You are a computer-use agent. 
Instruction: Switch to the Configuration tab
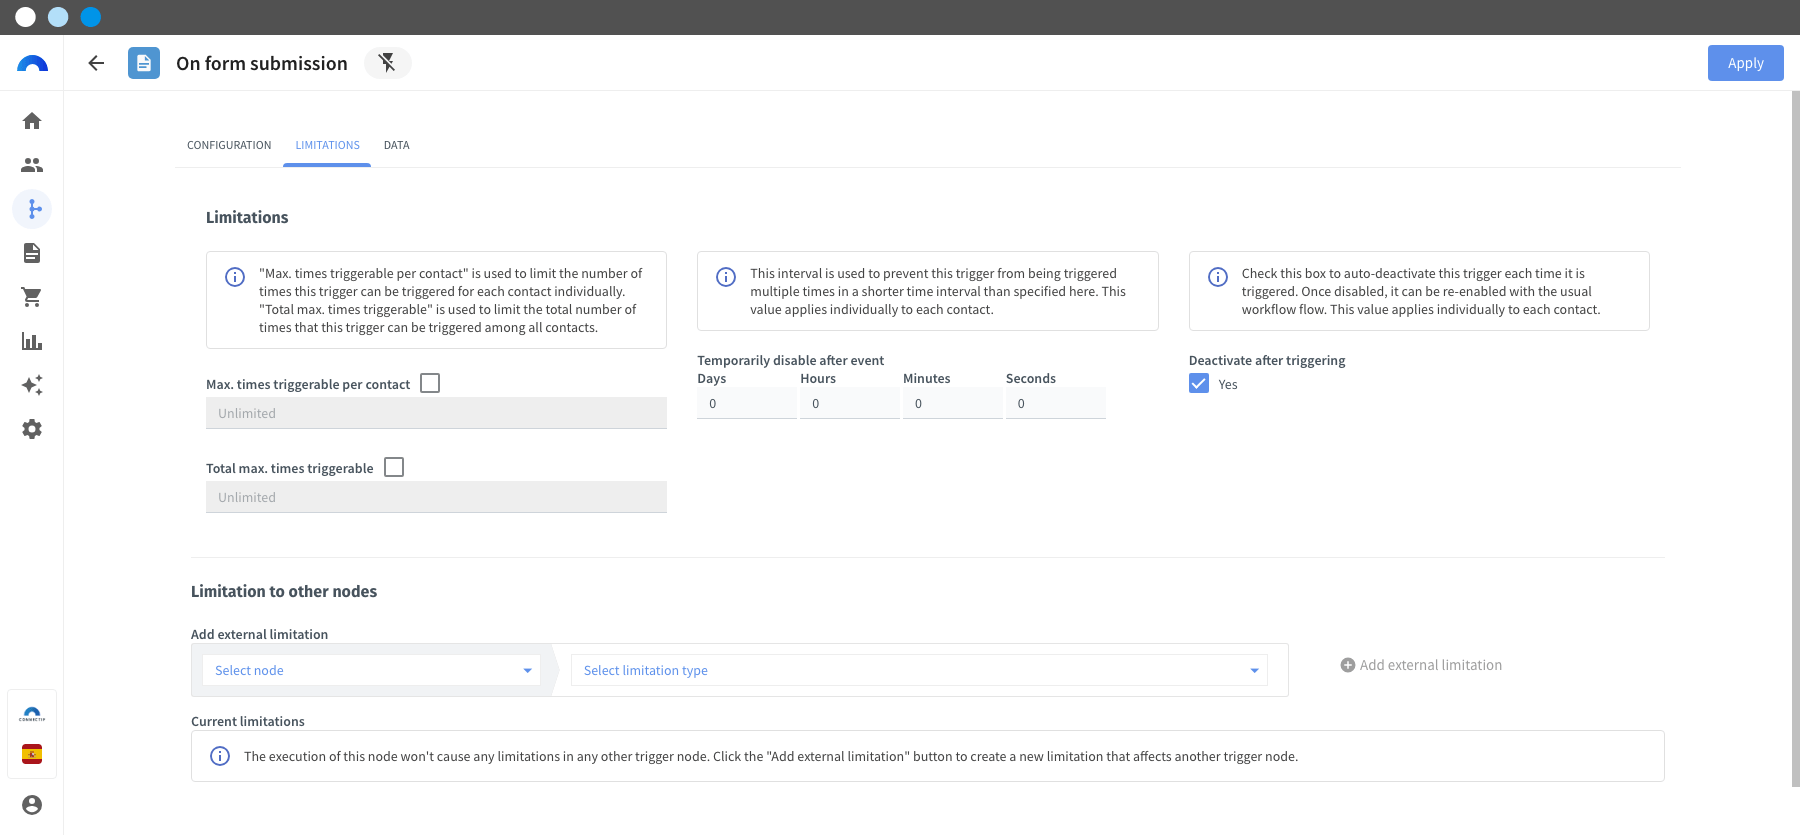tap(229, 145)
